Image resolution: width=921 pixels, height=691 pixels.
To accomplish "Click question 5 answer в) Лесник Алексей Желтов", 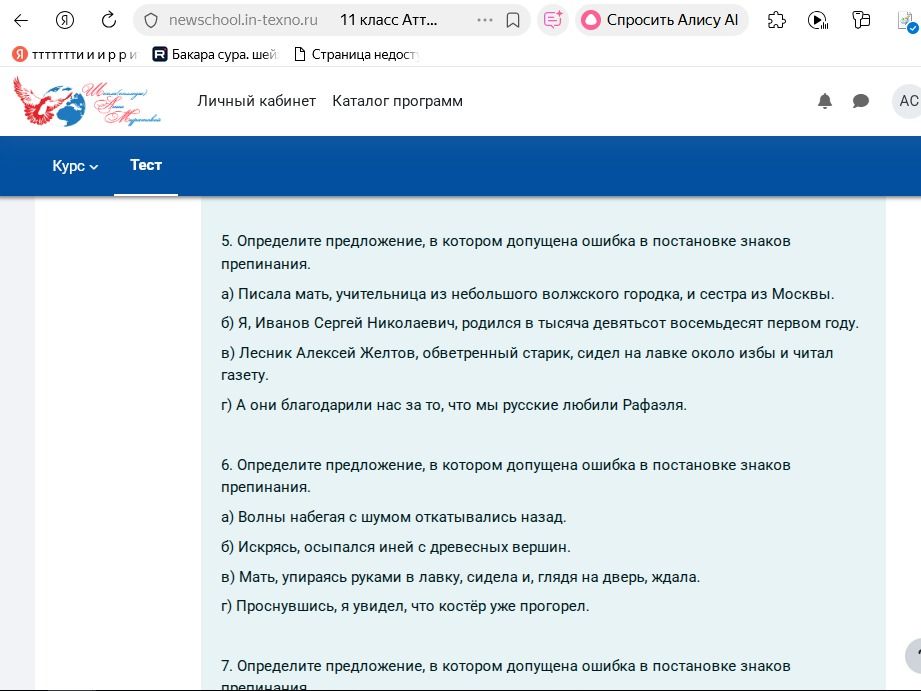I will [x=527, y=364].
